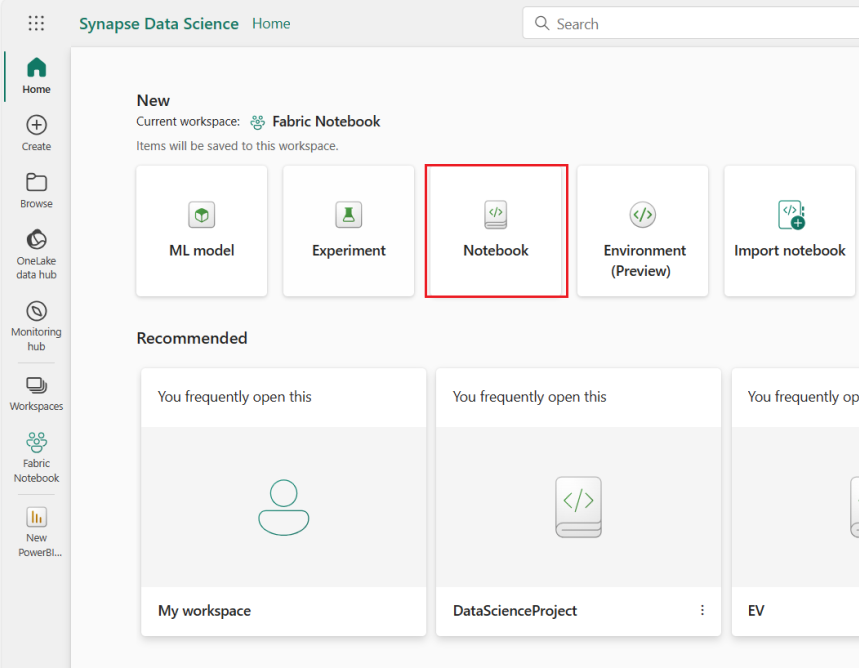Viewport: 859px width, 668px height.
Task: Open Browse folder icon in sidebar
Action: [x=36, y=190]
